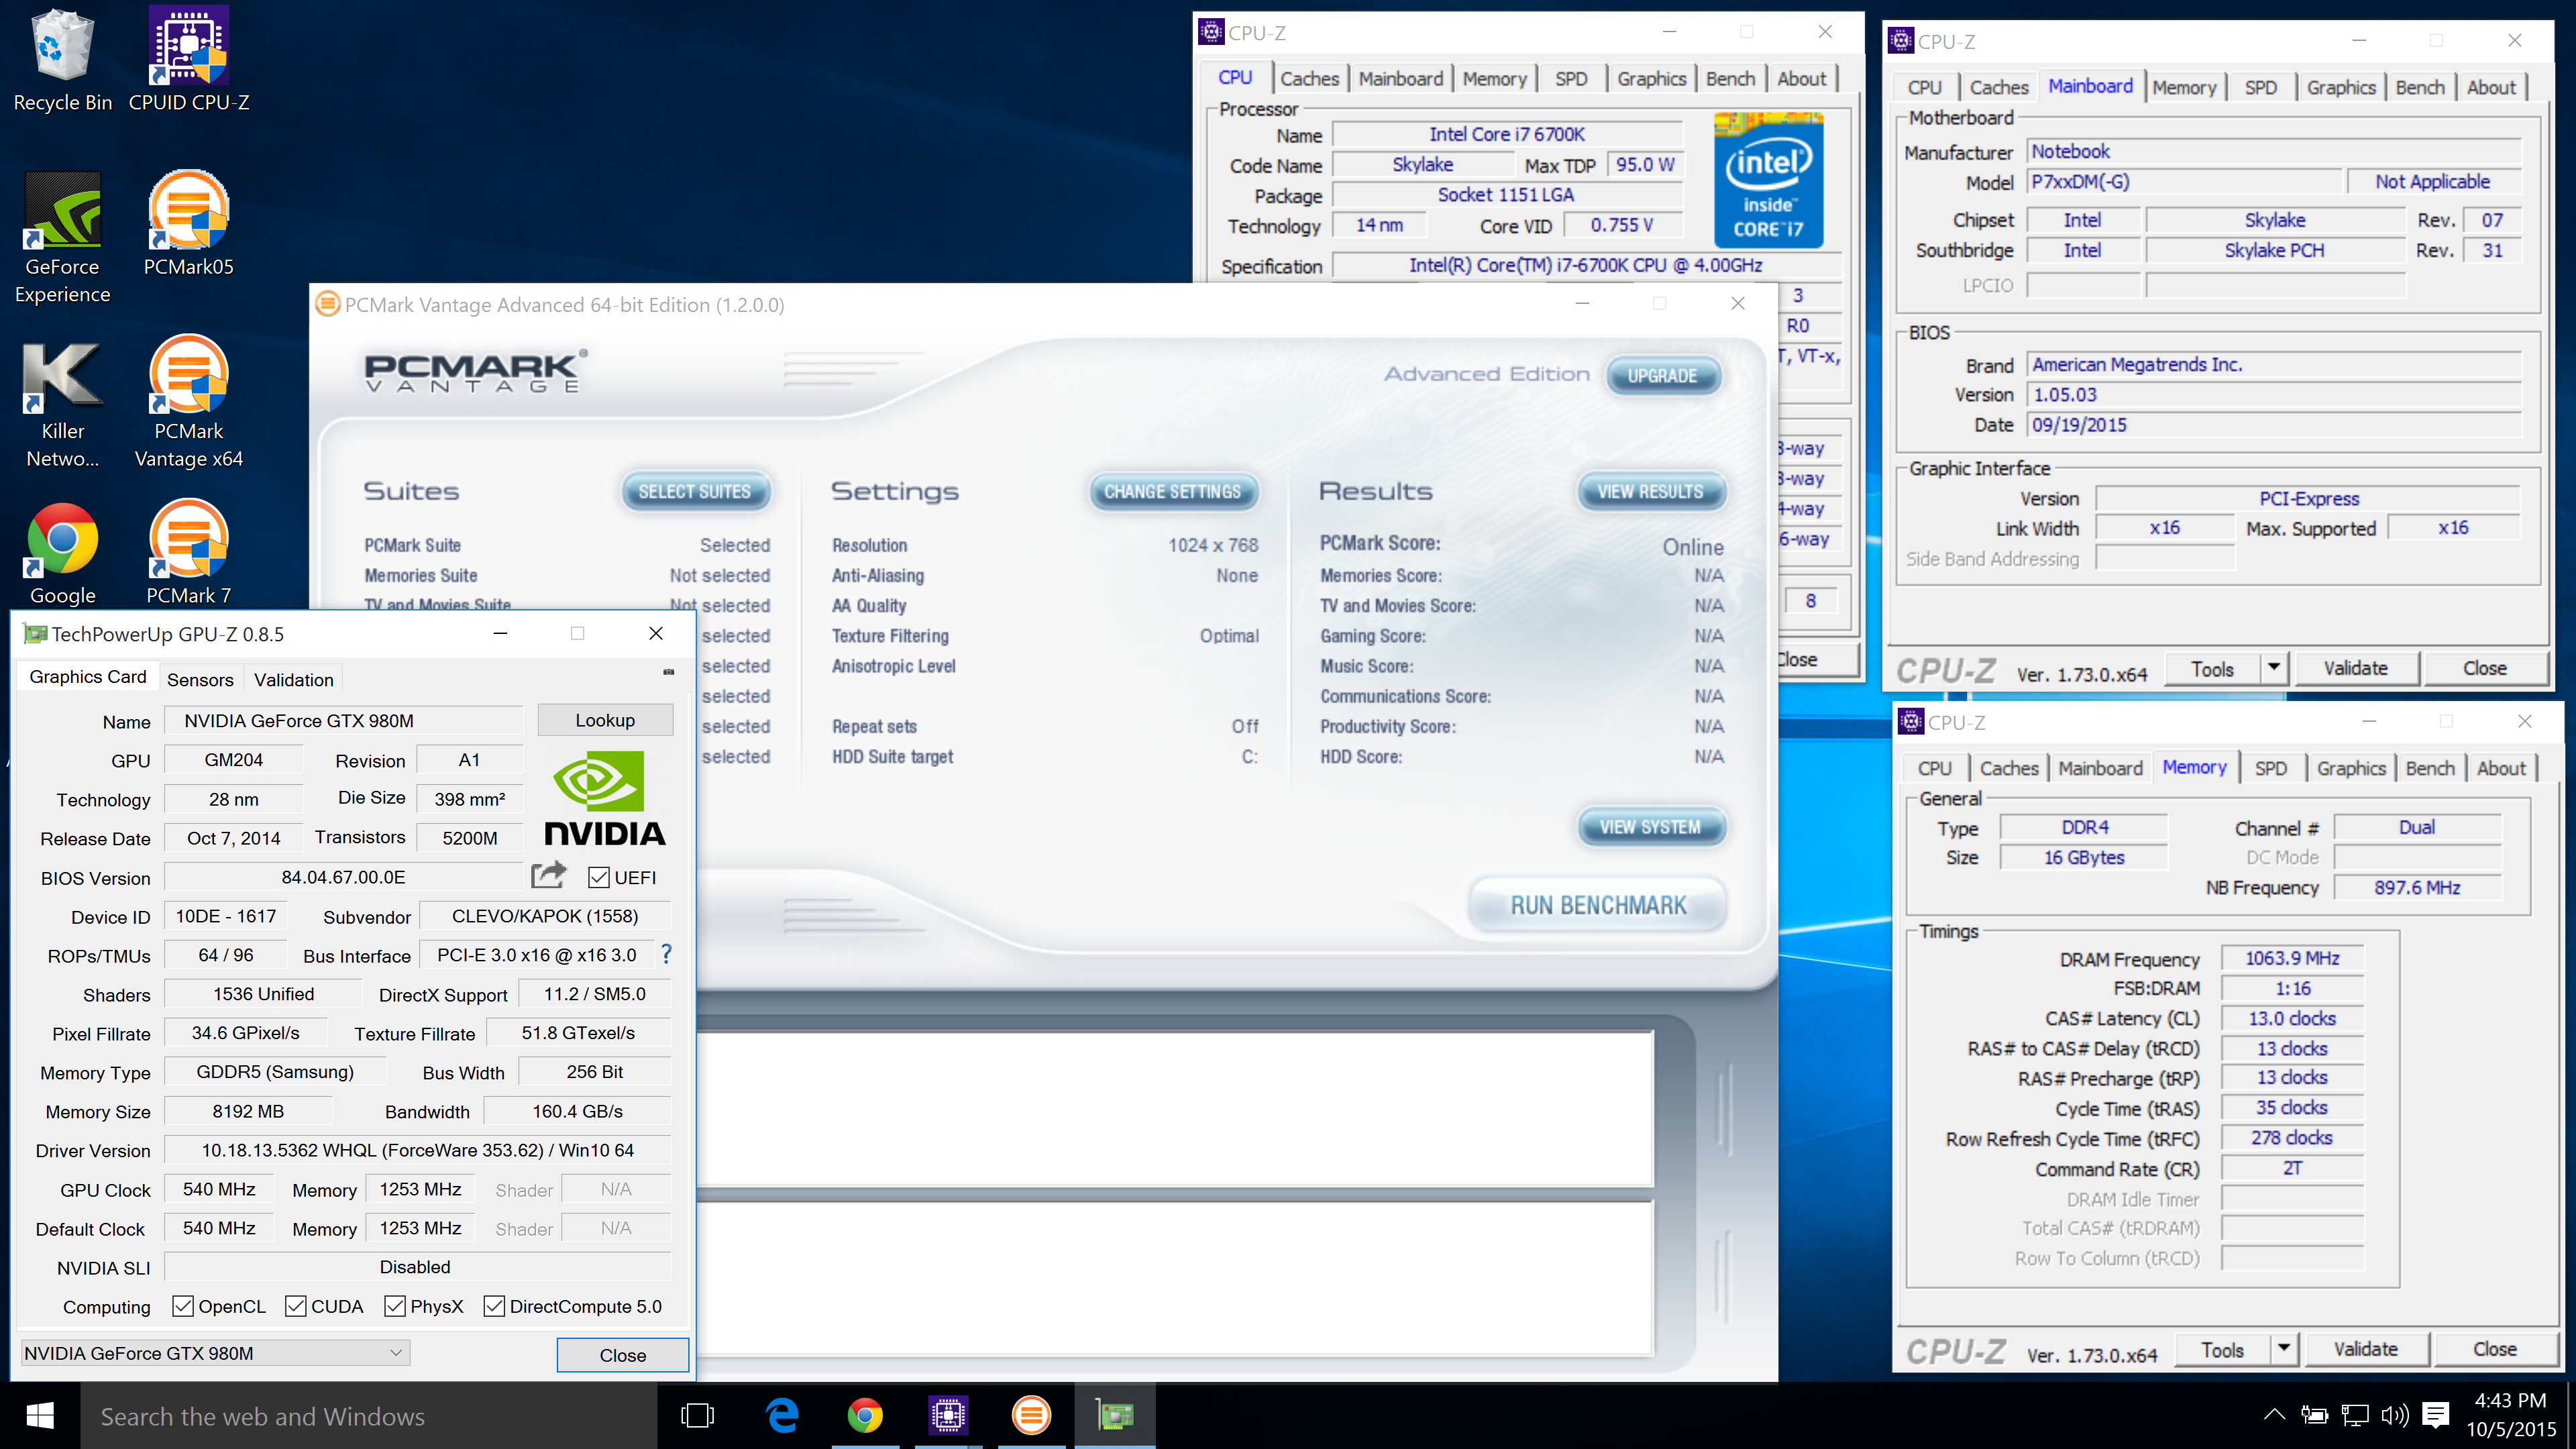The height and width of the screenshot is (1449, 2576).
Task: Click Validate in CPU-Z Mainboard window
Action: [2356, 668]
